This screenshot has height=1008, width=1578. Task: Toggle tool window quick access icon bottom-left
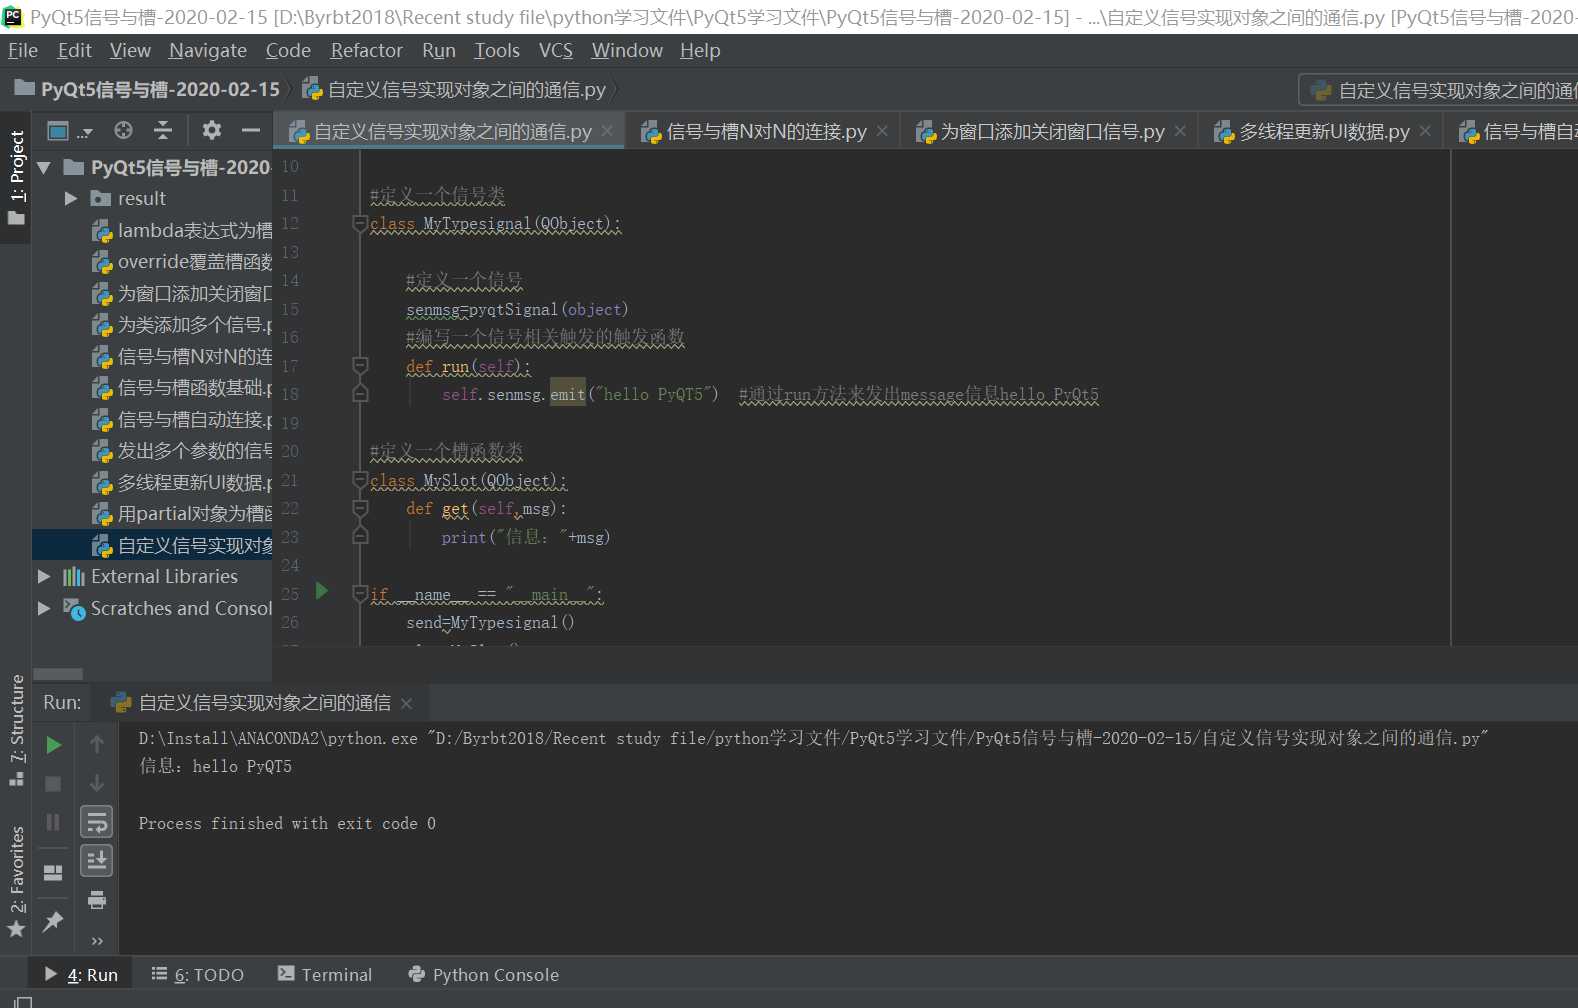point(23,1001)
